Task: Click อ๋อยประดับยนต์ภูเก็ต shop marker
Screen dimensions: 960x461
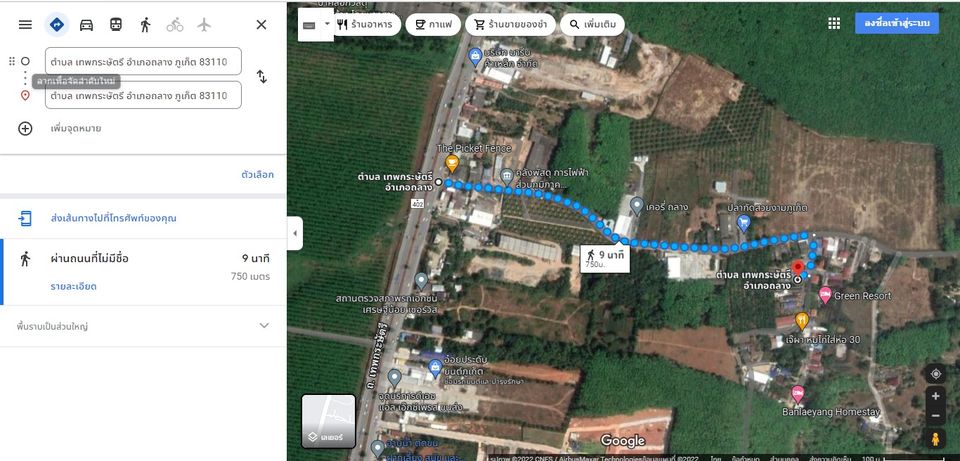Action: coord(435,368)
